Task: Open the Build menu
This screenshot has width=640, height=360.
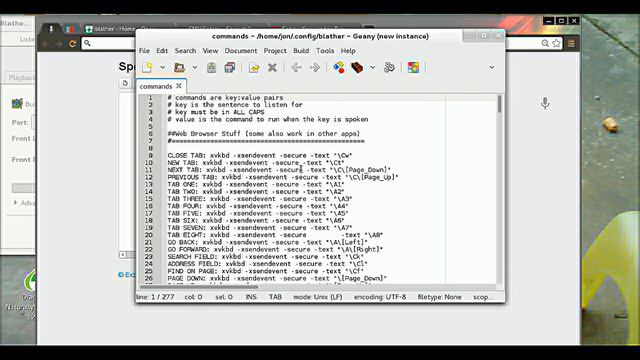Action: [x=301, y=51]
